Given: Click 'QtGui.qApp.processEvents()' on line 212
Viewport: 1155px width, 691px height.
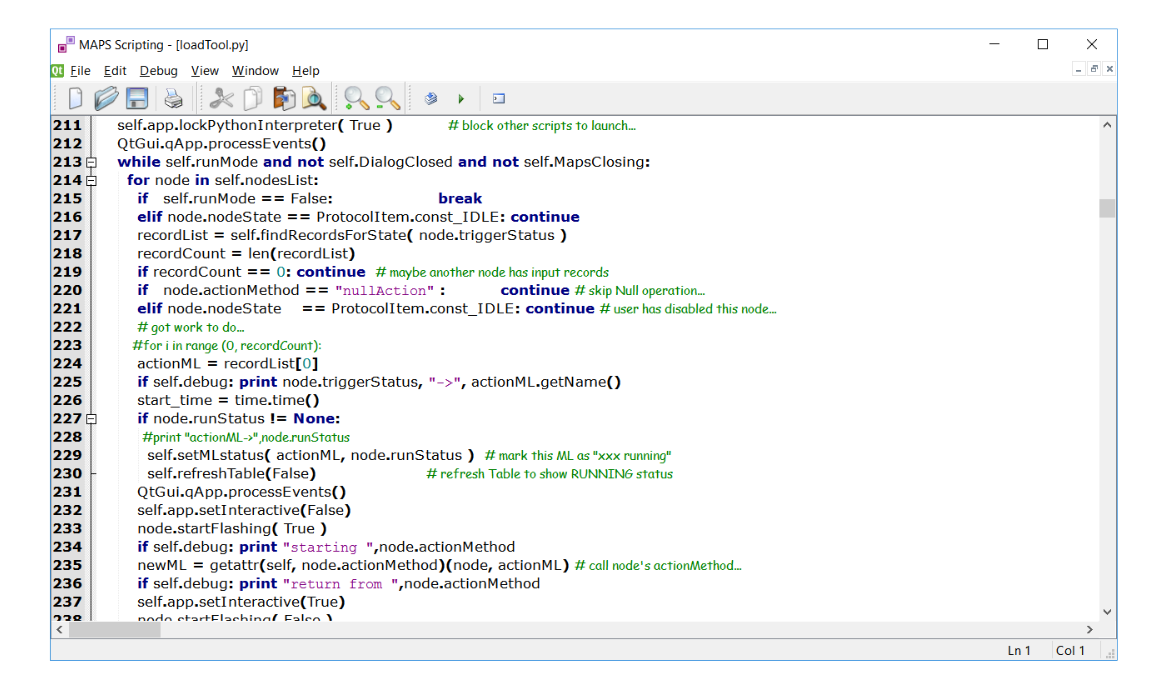Looking at the screenshot, I should 221,144.
